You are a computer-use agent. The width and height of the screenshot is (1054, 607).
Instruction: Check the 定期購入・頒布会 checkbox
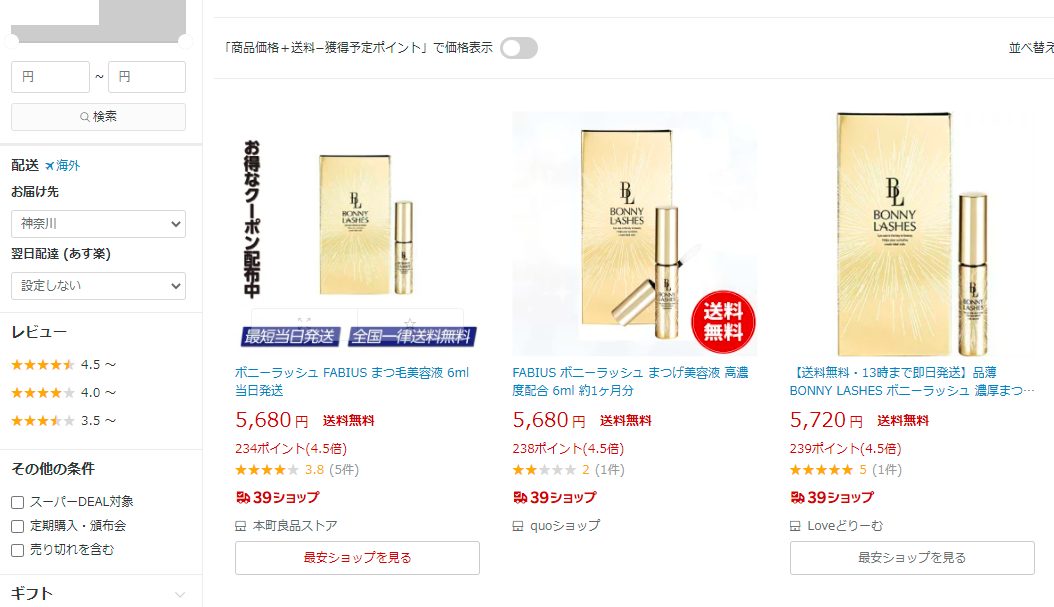pos(18,526)
